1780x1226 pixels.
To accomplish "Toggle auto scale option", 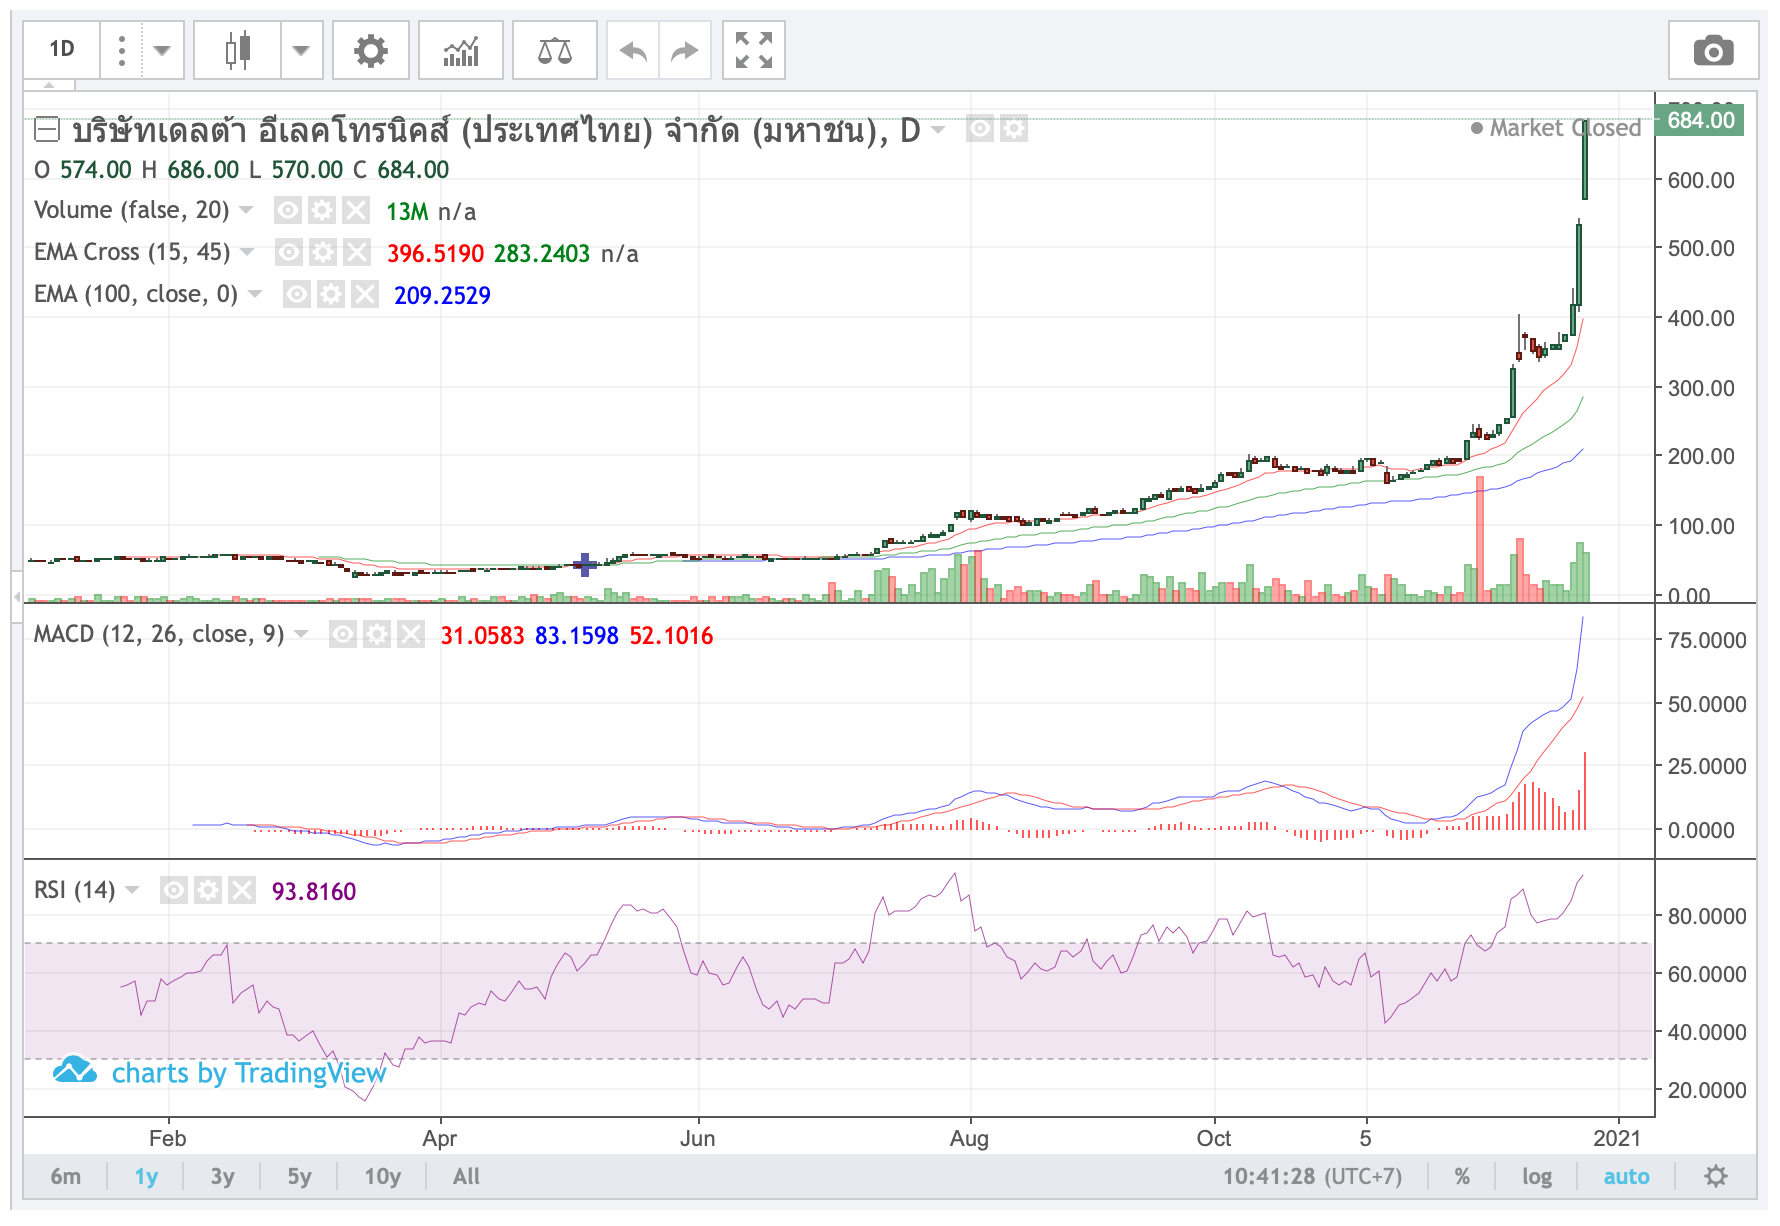I will pyautogui.click(x=1626, y=1176).
